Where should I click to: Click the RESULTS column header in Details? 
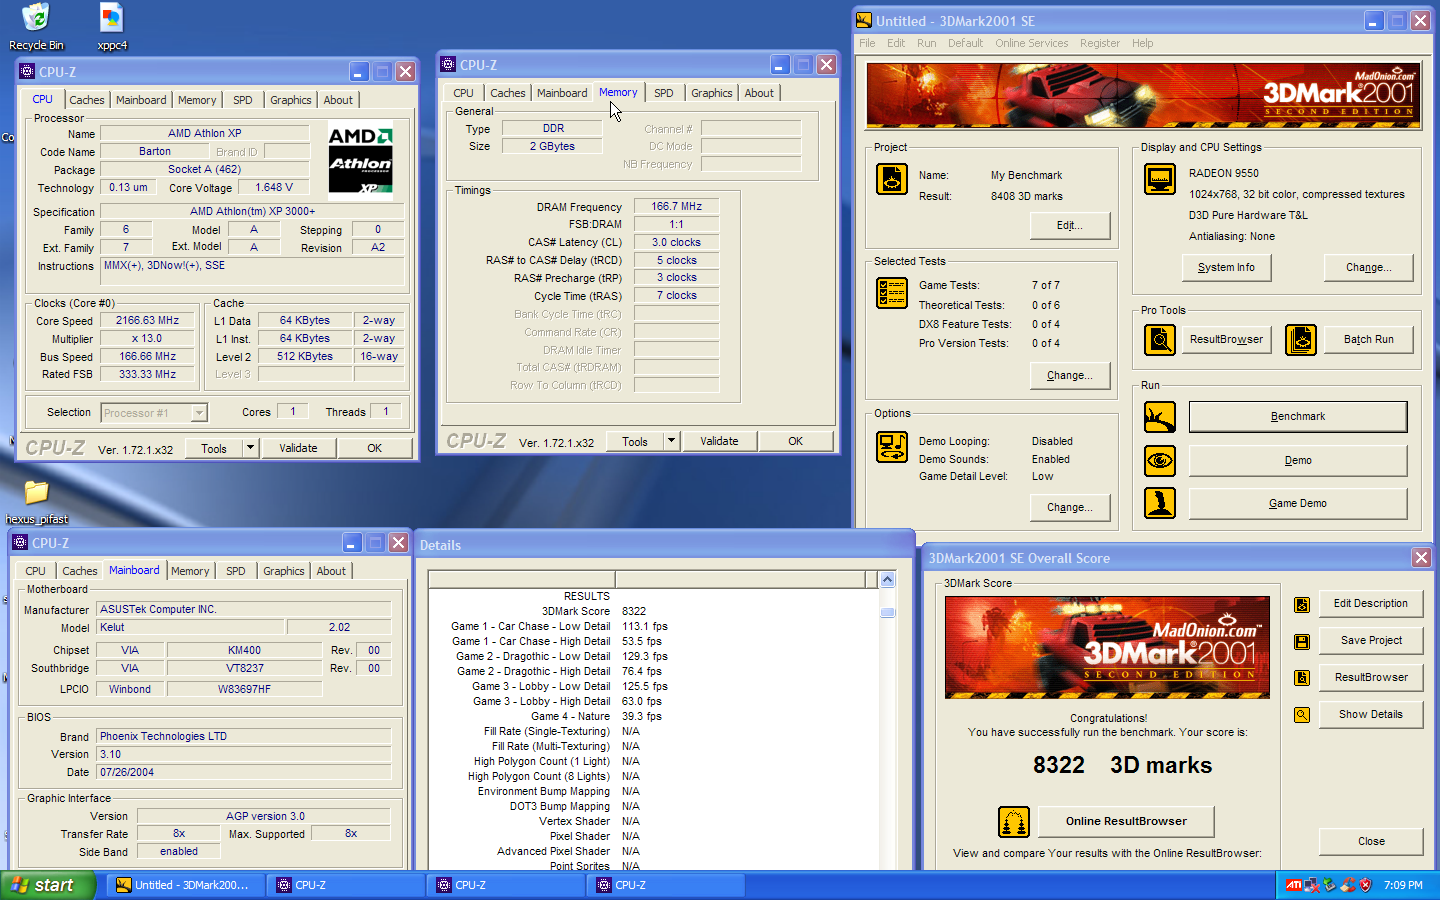tap(587, 596)
